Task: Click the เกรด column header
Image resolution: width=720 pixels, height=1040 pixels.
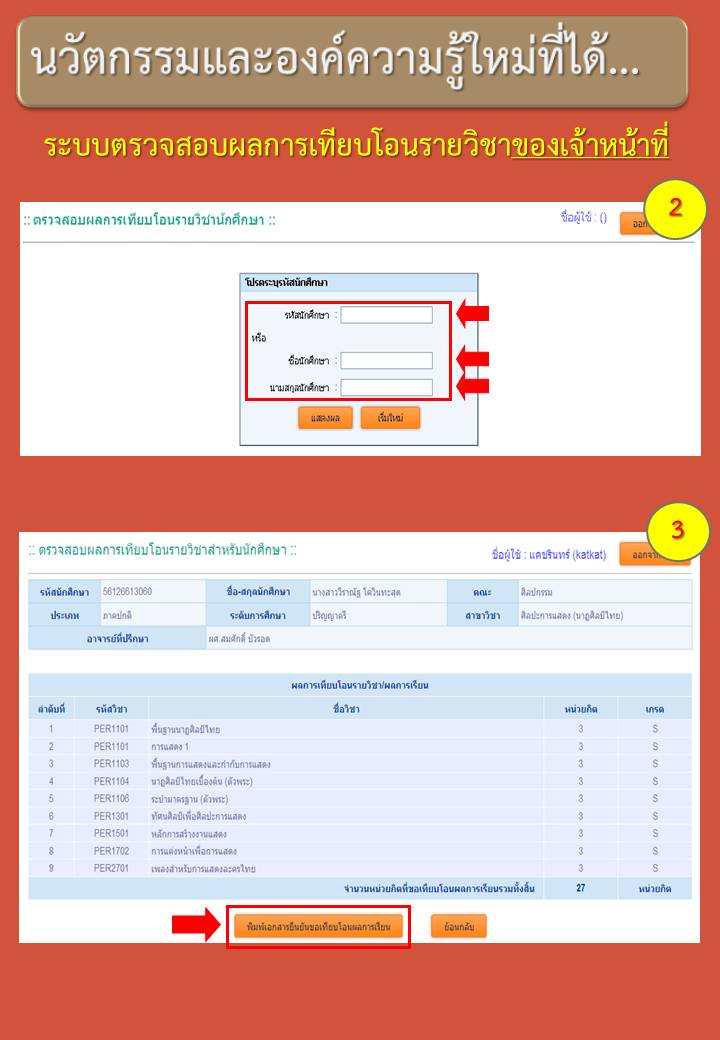Action: pyautogui.click(x=654, y=709)
